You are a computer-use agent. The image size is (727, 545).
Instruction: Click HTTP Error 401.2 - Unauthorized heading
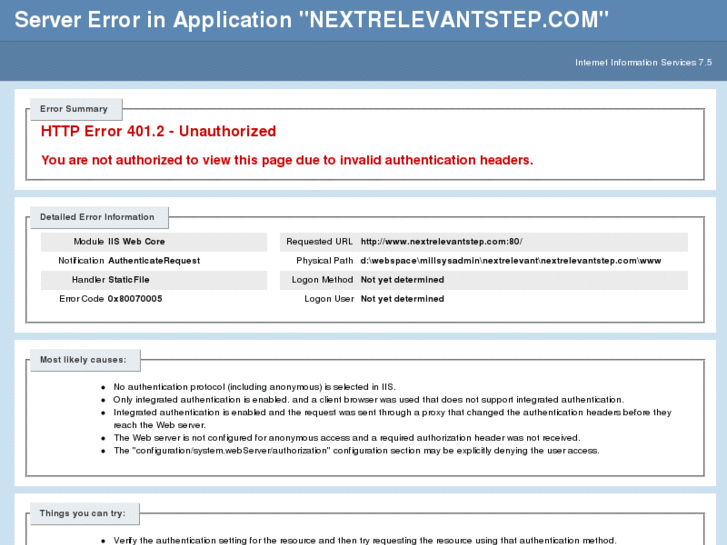pyautogui.click(x=159, y=131)
